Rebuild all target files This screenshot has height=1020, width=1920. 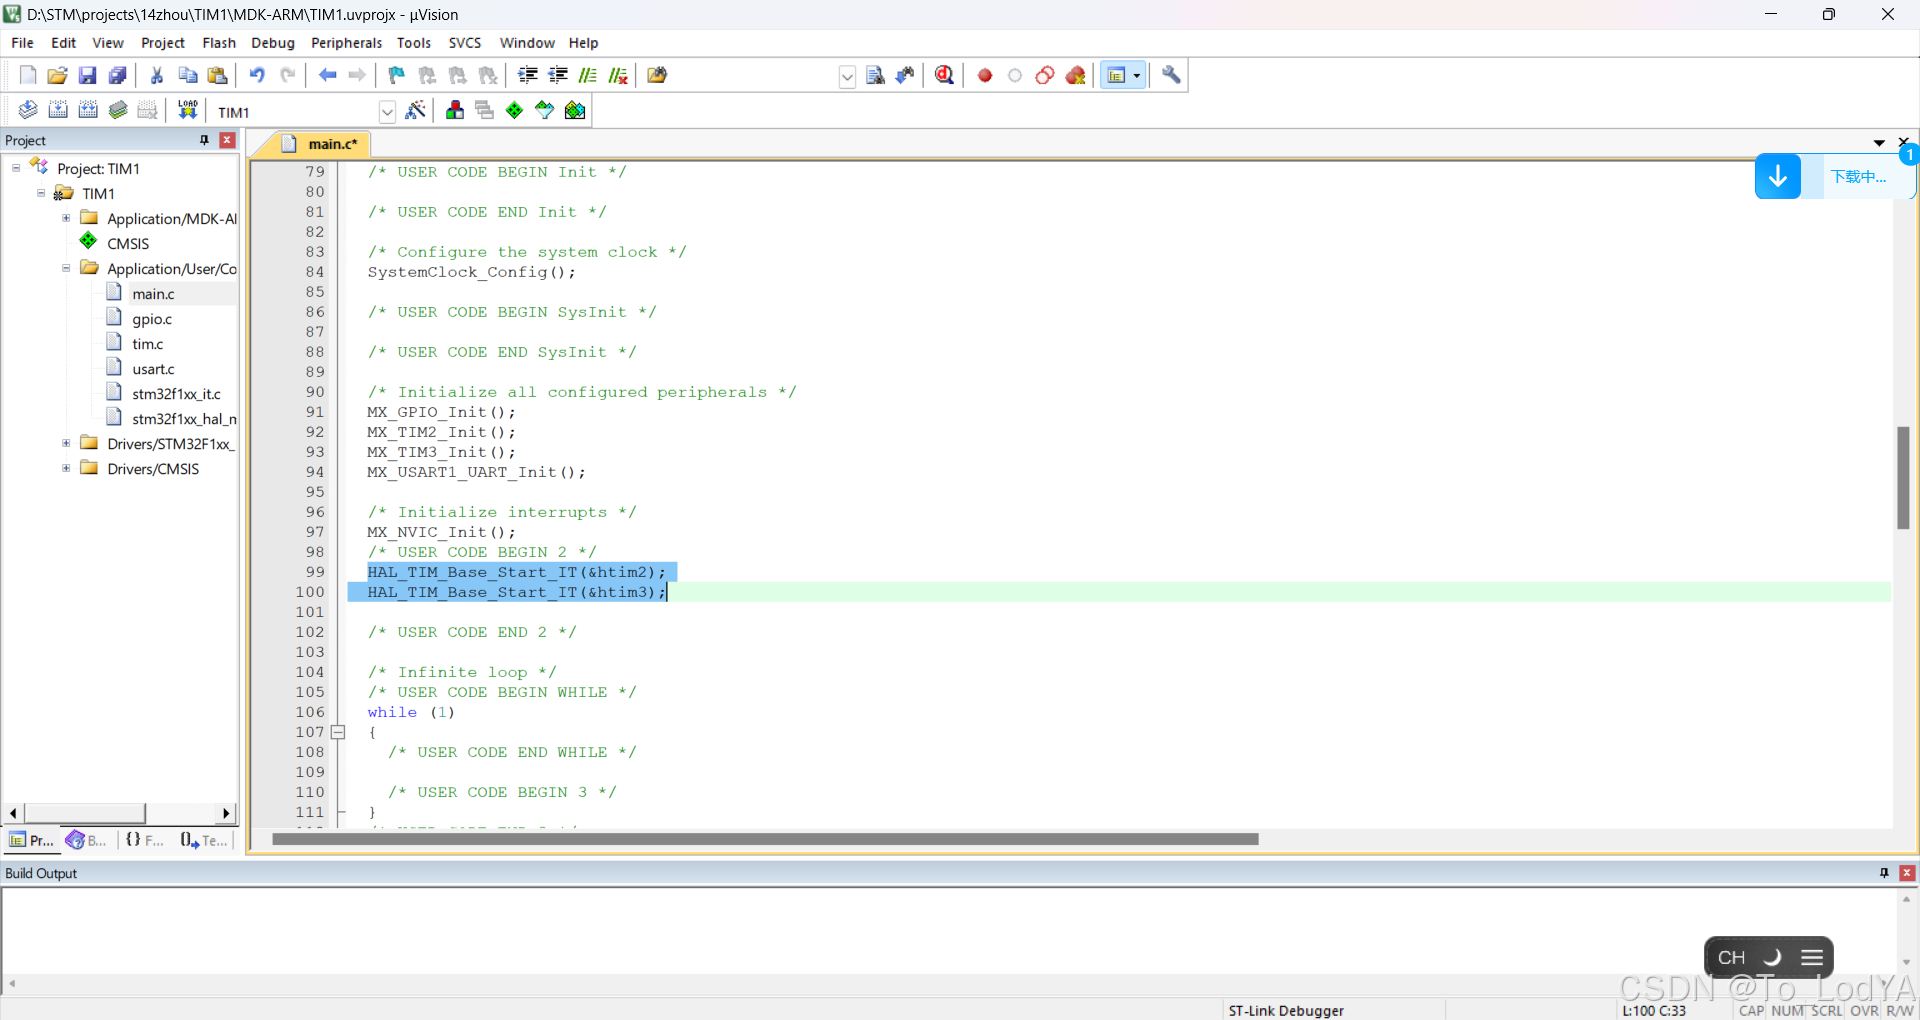pyautogui.click(x=88, y=110)
